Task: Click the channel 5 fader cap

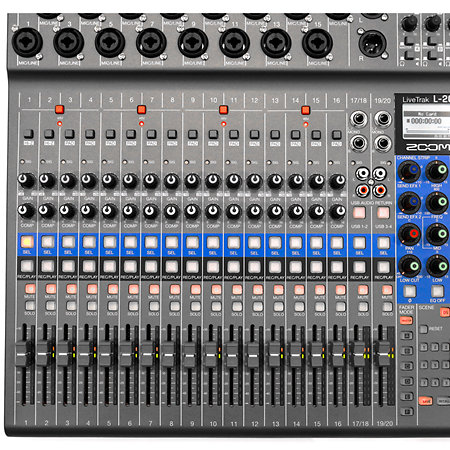Action: [x=106, y=354]
